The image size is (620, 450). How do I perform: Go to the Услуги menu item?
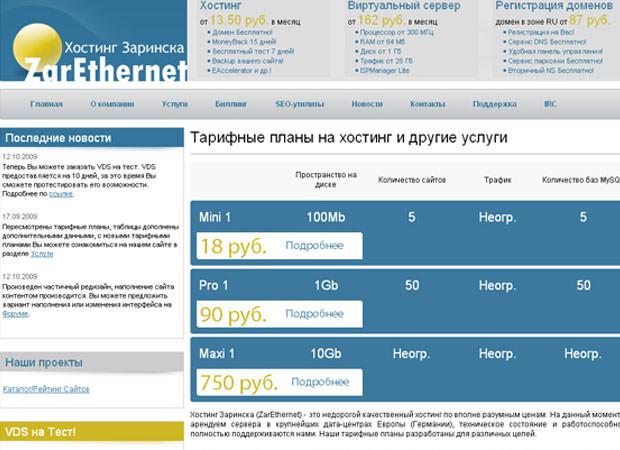point(174,104)
